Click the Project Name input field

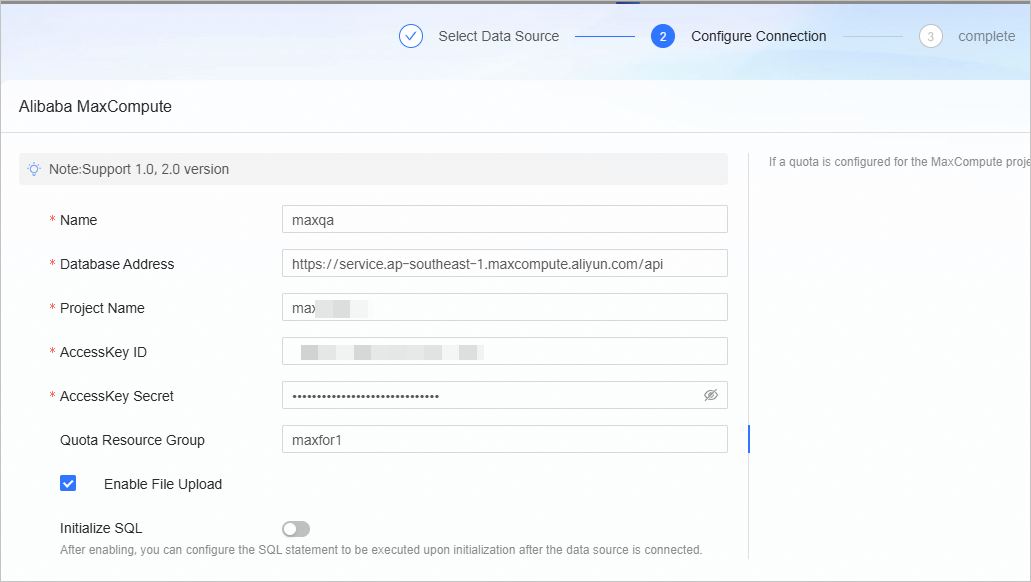[505, 307]
